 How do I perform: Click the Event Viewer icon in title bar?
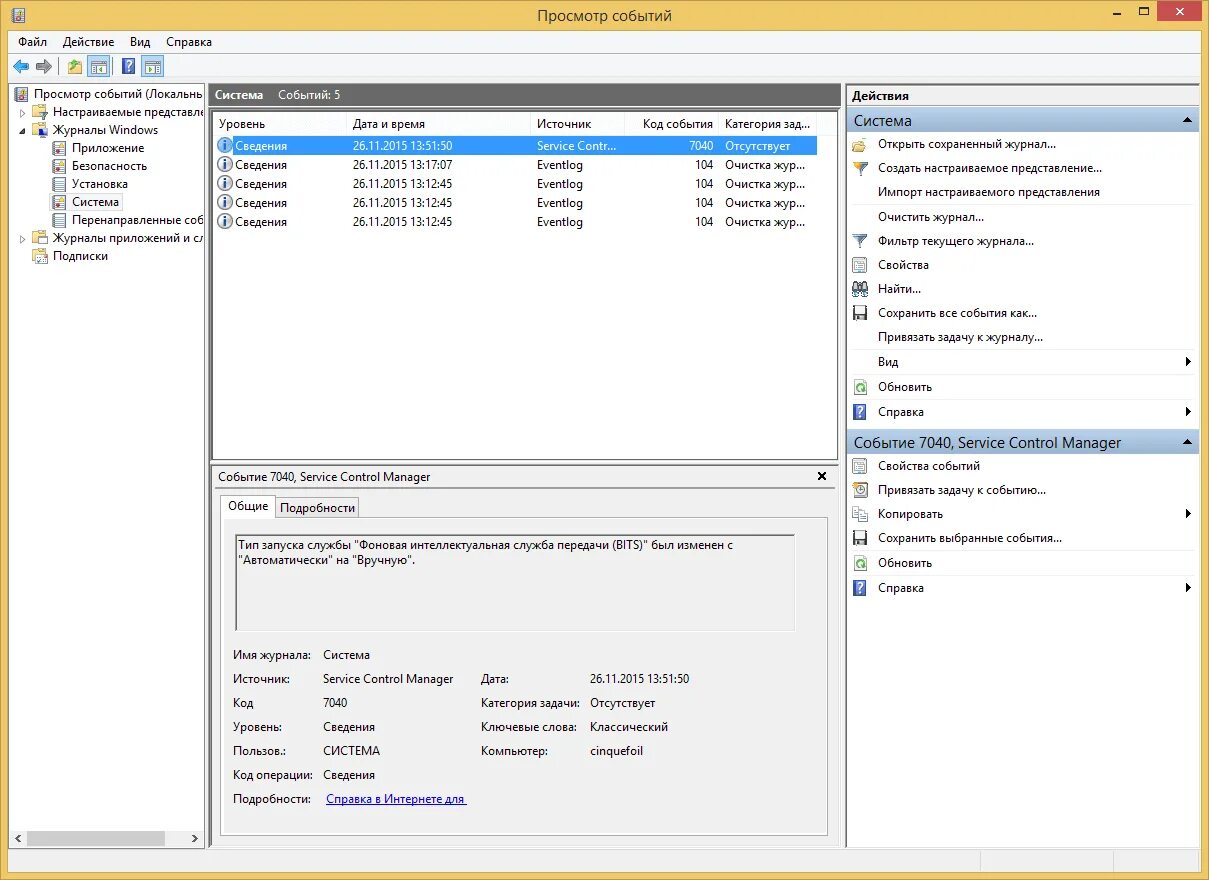[19, 15]
